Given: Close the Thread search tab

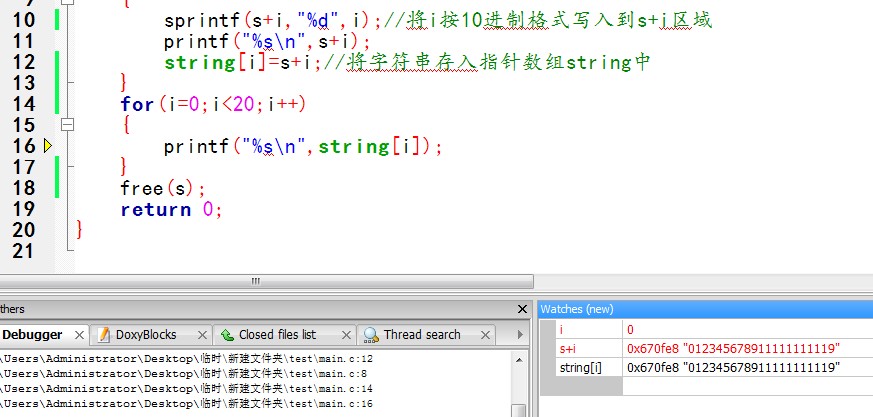Looking at the screenshot, I should pyautogui.click(x=485, y=335).
